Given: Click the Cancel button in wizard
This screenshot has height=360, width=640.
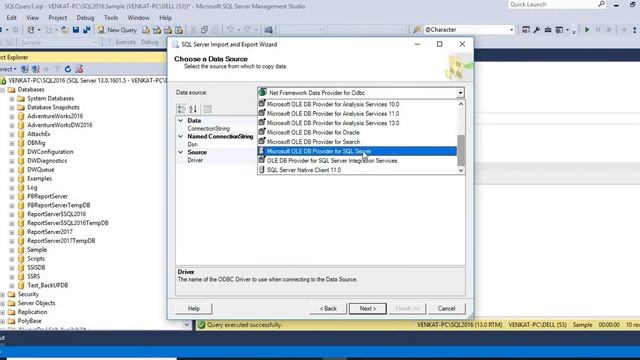Looking at the screenshot, I should [447, 309].
